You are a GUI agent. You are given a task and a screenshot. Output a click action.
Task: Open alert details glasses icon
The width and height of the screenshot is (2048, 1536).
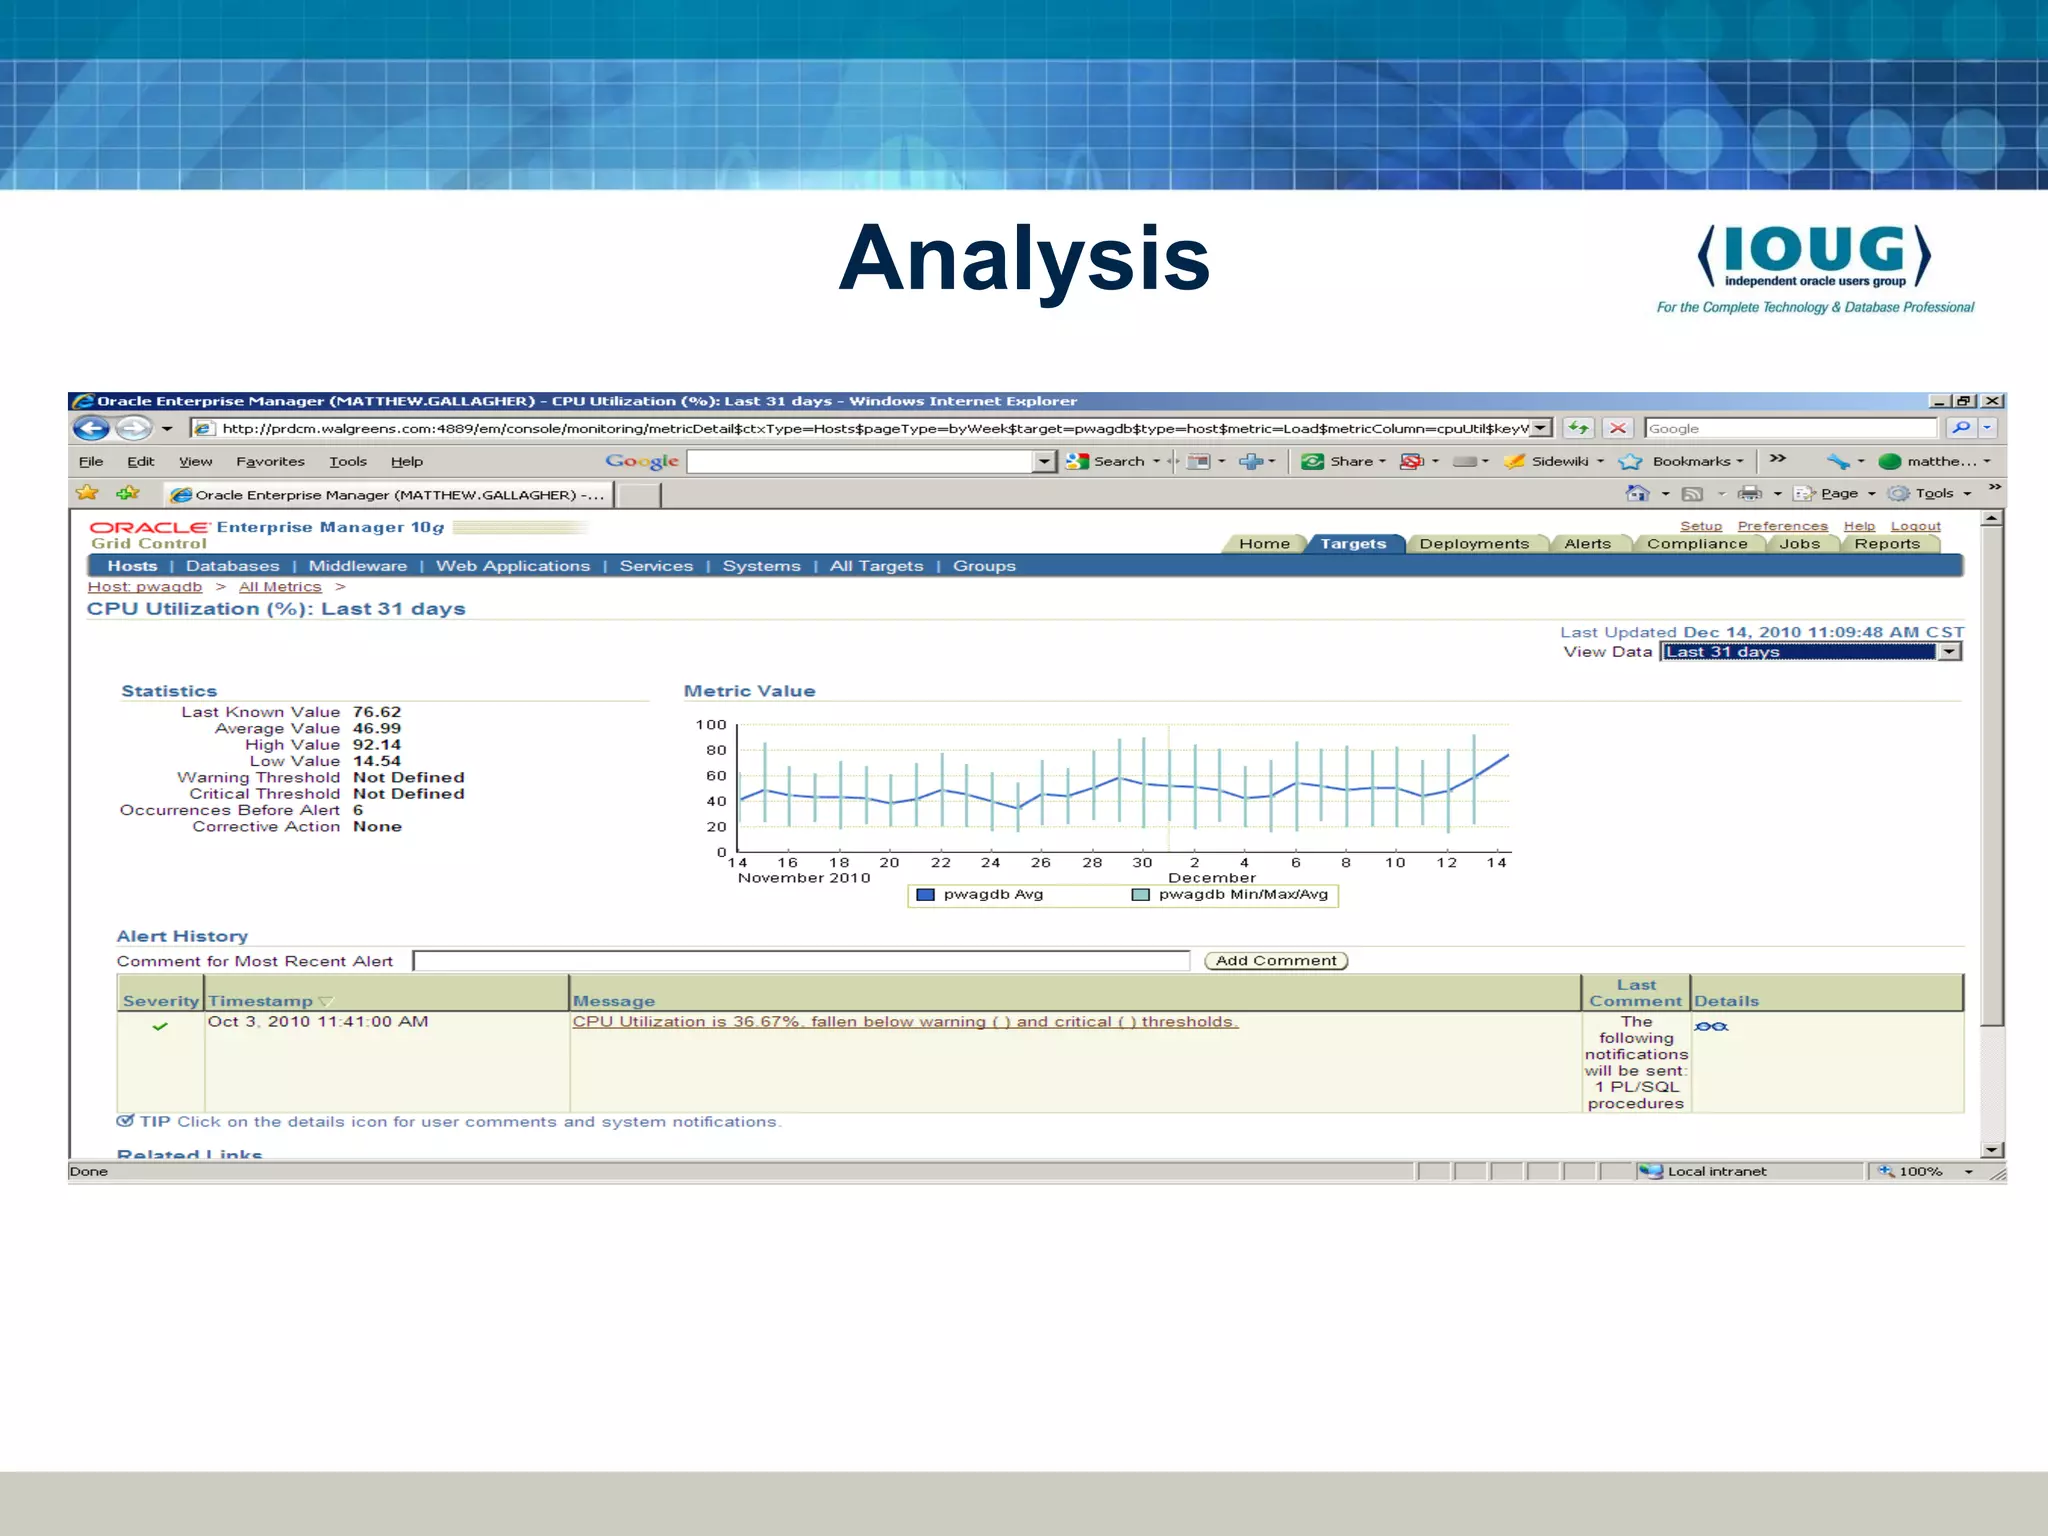tap(1710, 1027)
